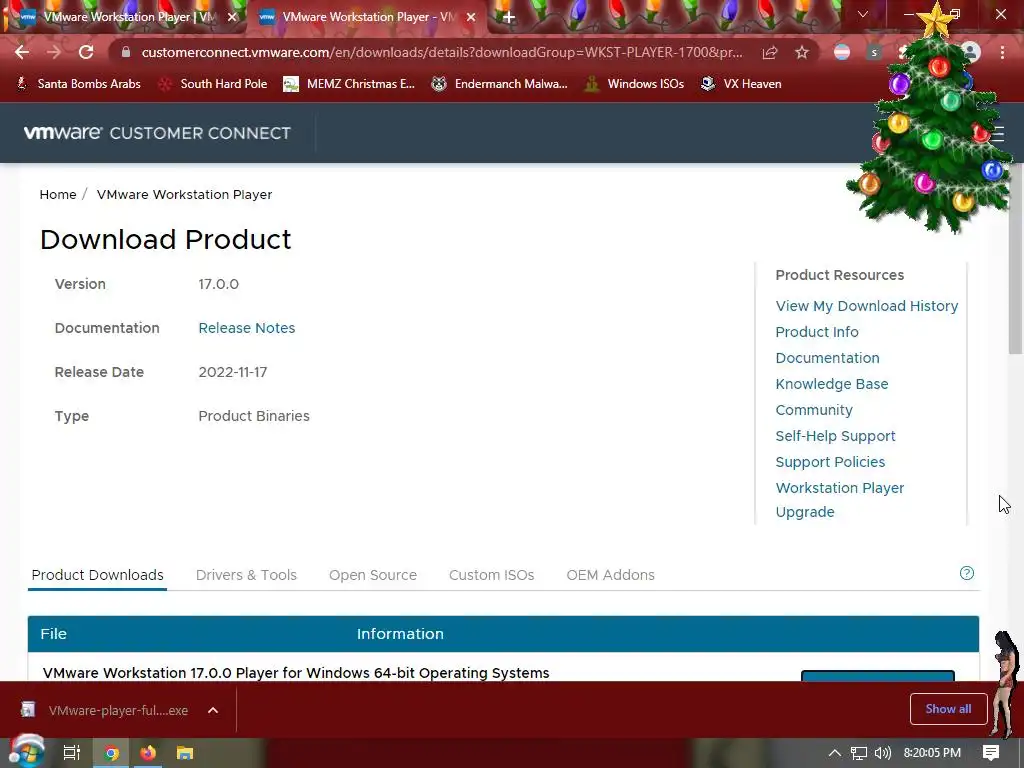Open the South Hard Pole bookmark
Image resolution: width=1024 pixels, height=768 pixels.
(213, 84)
